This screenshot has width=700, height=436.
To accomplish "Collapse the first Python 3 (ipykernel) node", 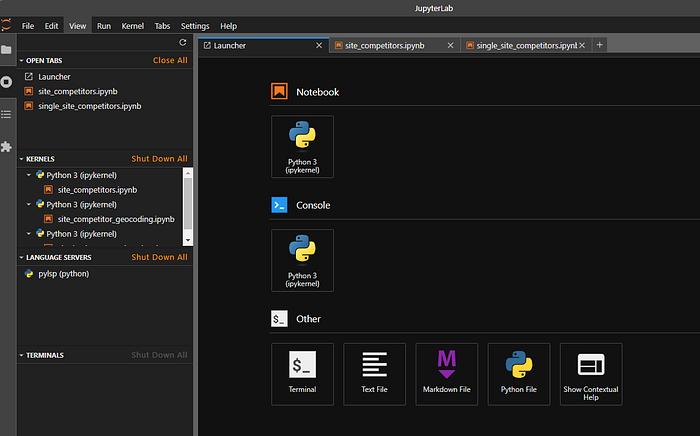I will click(x=29, y=175).
